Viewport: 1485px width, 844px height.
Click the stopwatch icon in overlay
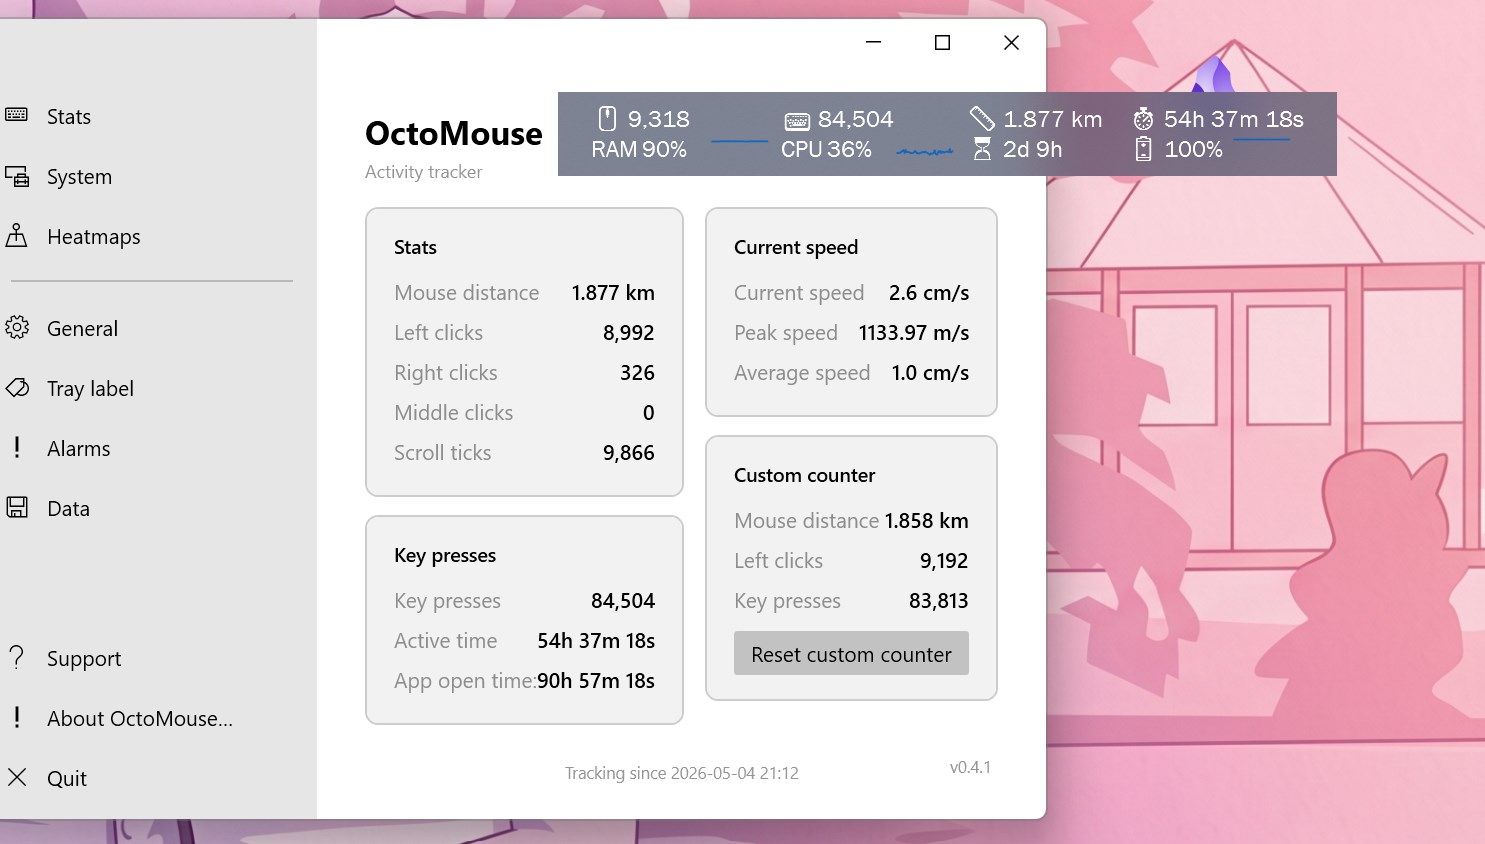pos(1143,119)
